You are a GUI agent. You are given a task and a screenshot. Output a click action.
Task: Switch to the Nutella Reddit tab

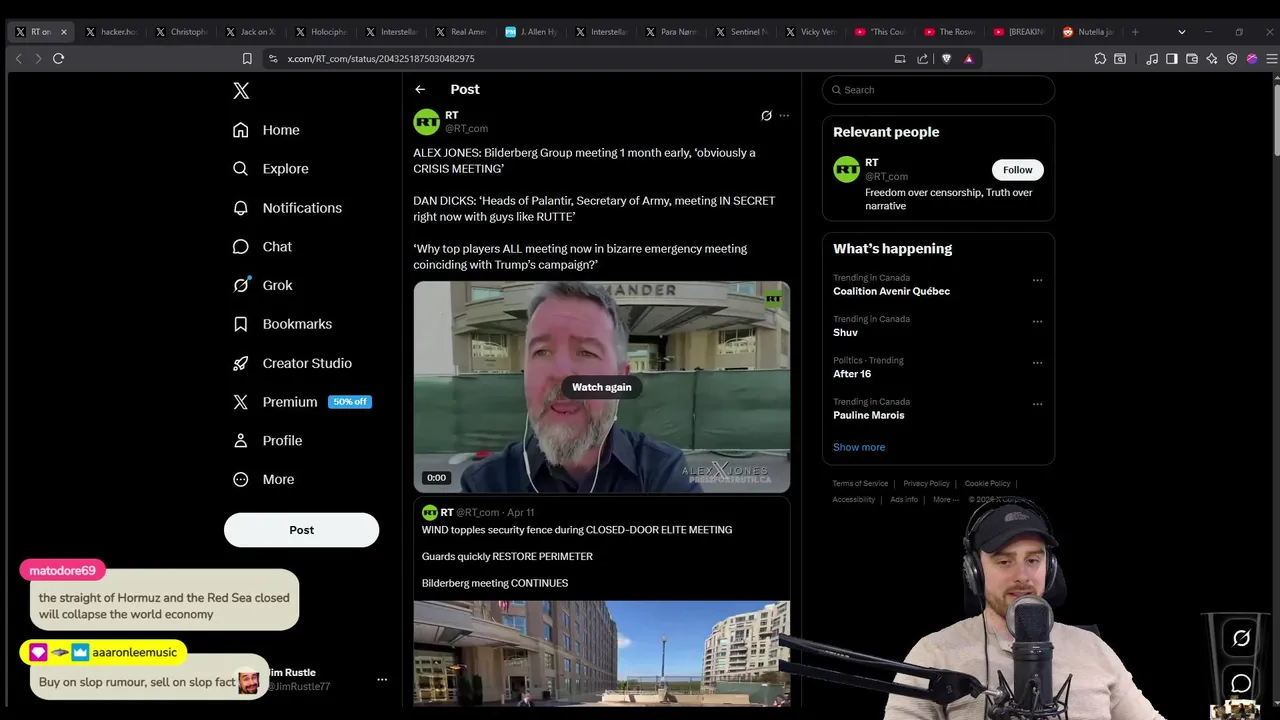coord(1089,32)
